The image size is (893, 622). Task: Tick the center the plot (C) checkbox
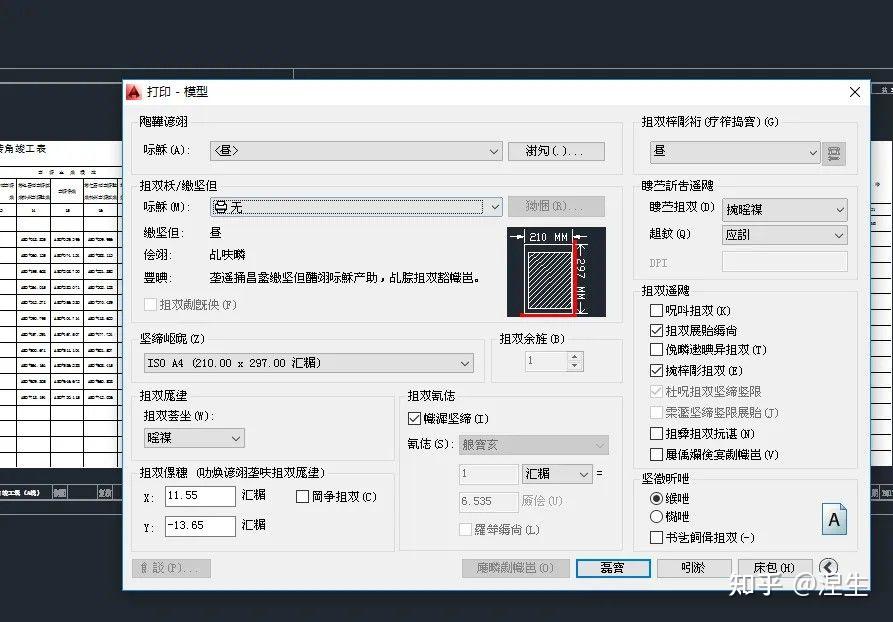302,497
